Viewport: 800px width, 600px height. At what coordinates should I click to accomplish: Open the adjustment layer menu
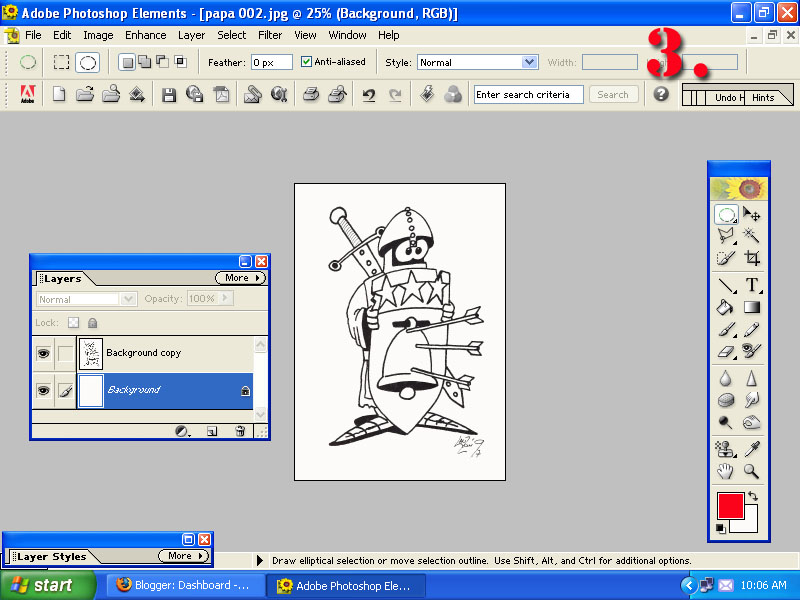click(182, 432)
